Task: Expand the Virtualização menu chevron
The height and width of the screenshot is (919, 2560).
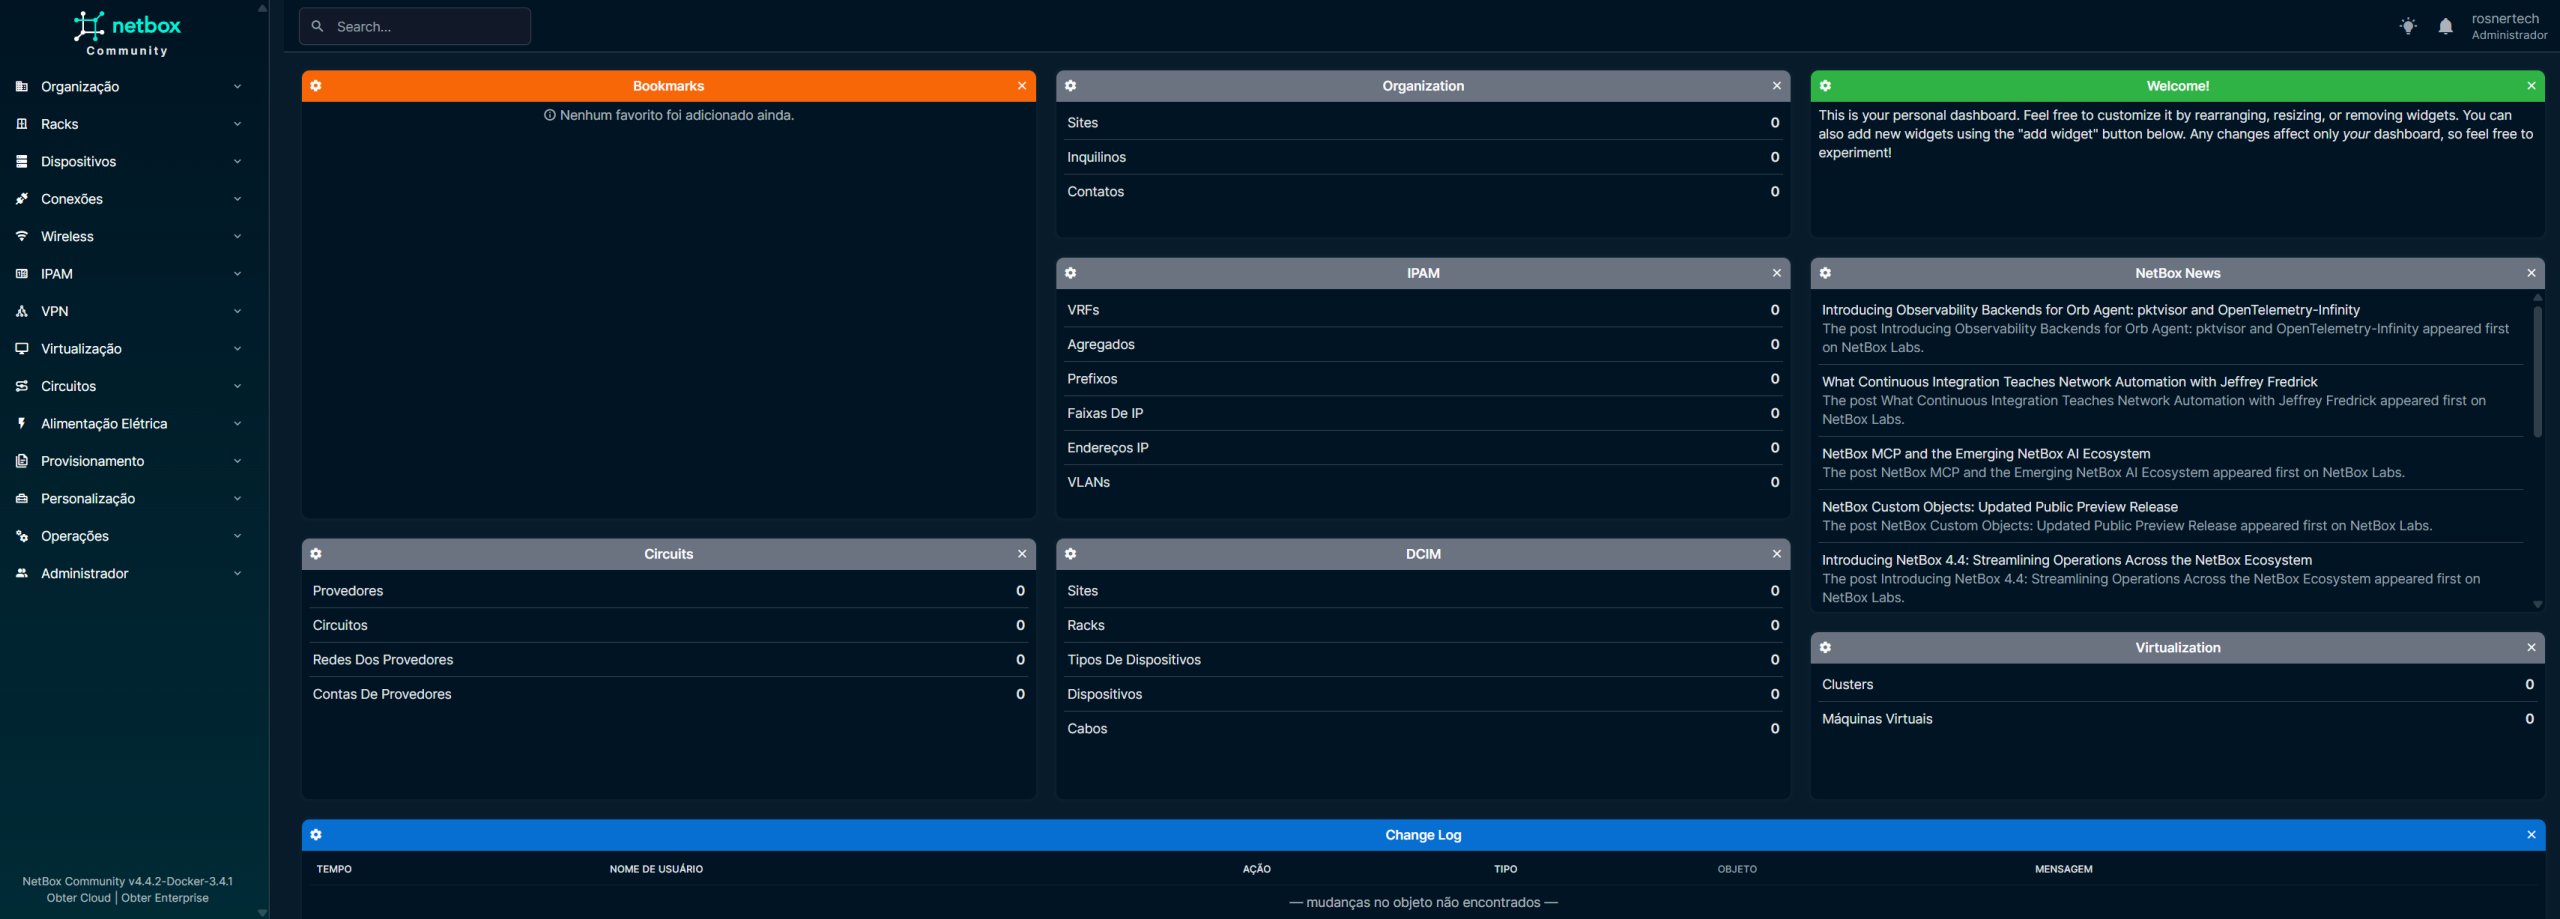Action: tap(237, 349)
